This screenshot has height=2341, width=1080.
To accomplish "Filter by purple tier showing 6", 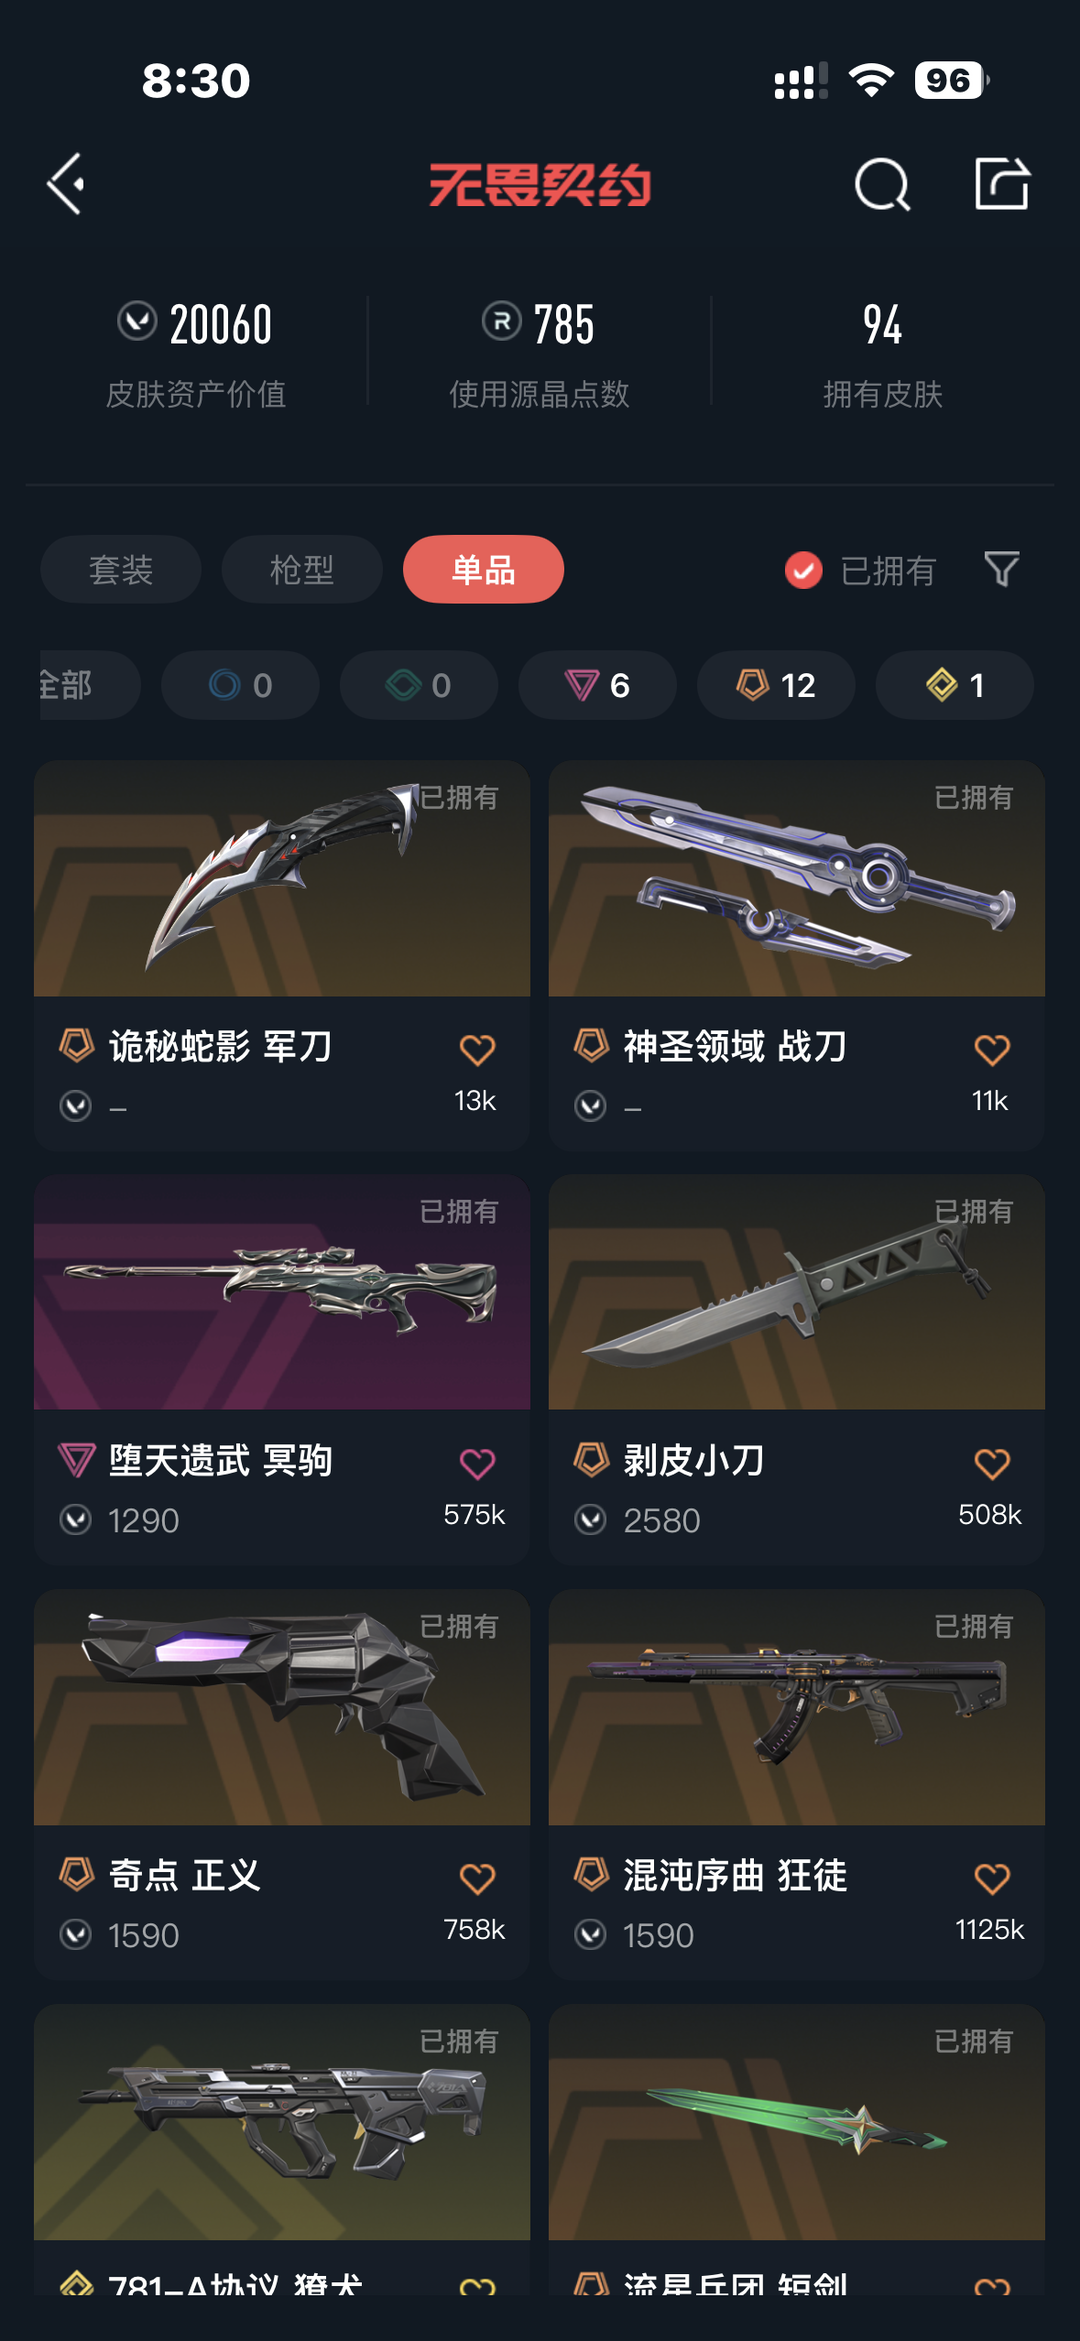I will pos(597,685).
